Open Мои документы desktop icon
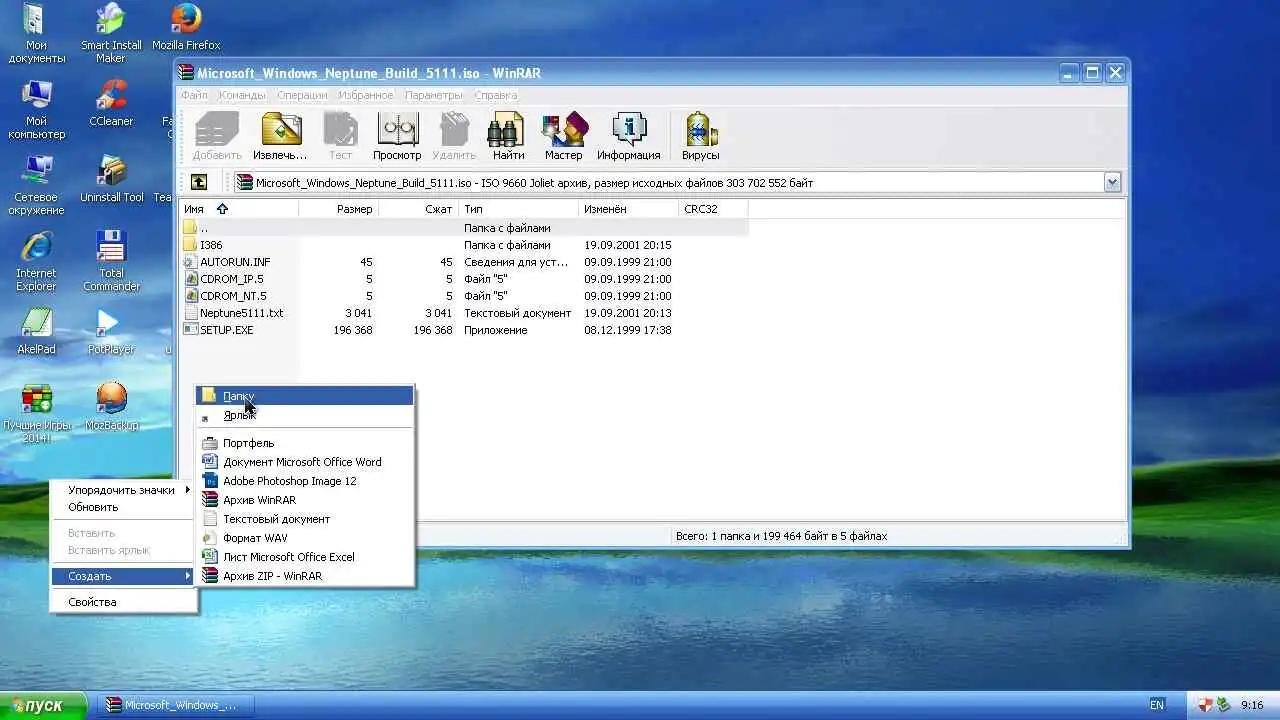The width and height of the screenshot is (1280, 720). pyautogui.click(x=37, y=33)
